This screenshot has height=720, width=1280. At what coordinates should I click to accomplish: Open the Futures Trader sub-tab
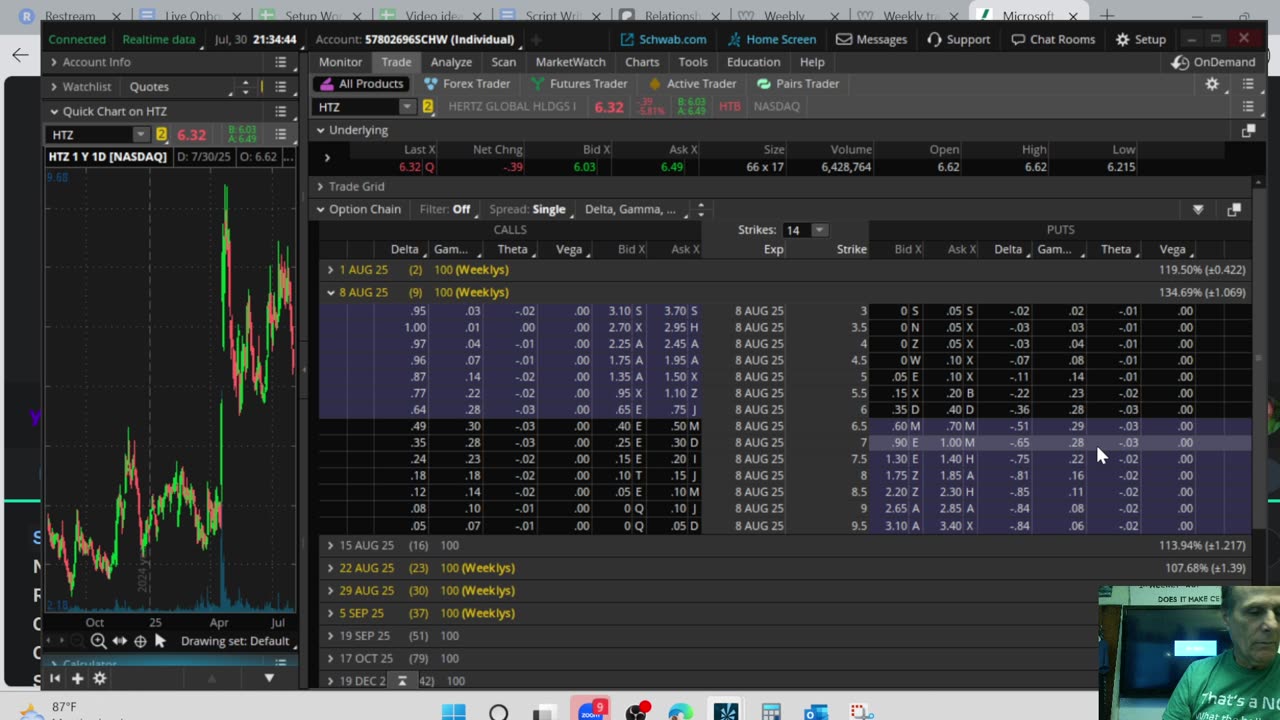[x=578, y=84]
